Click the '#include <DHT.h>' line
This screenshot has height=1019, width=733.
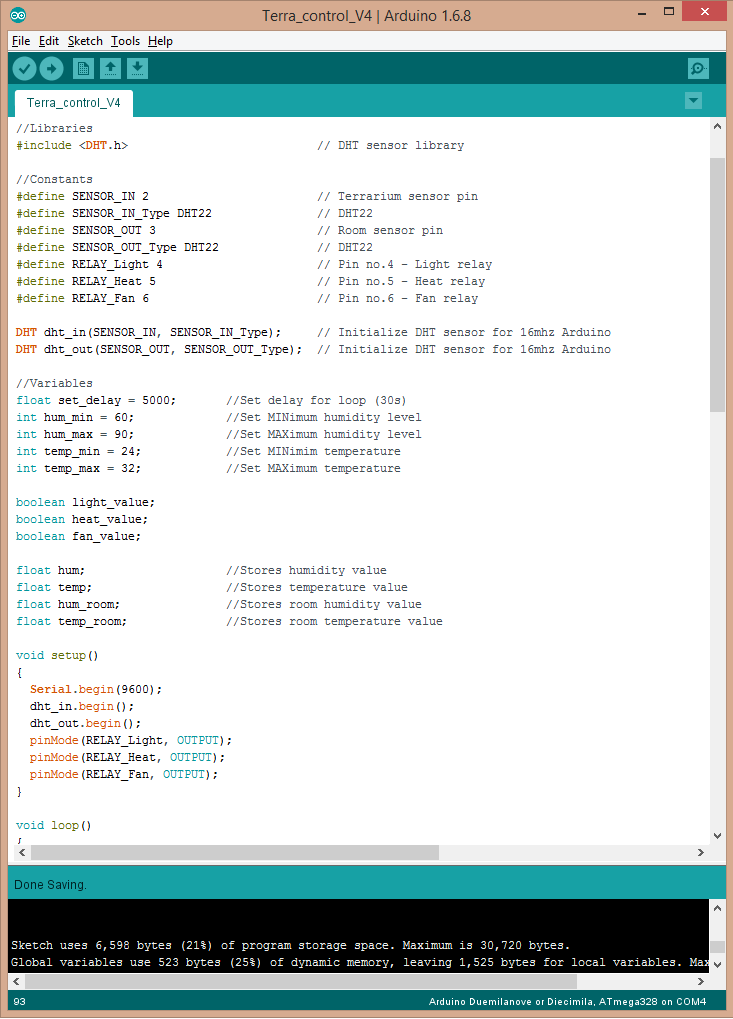click(x=72, y=146)
